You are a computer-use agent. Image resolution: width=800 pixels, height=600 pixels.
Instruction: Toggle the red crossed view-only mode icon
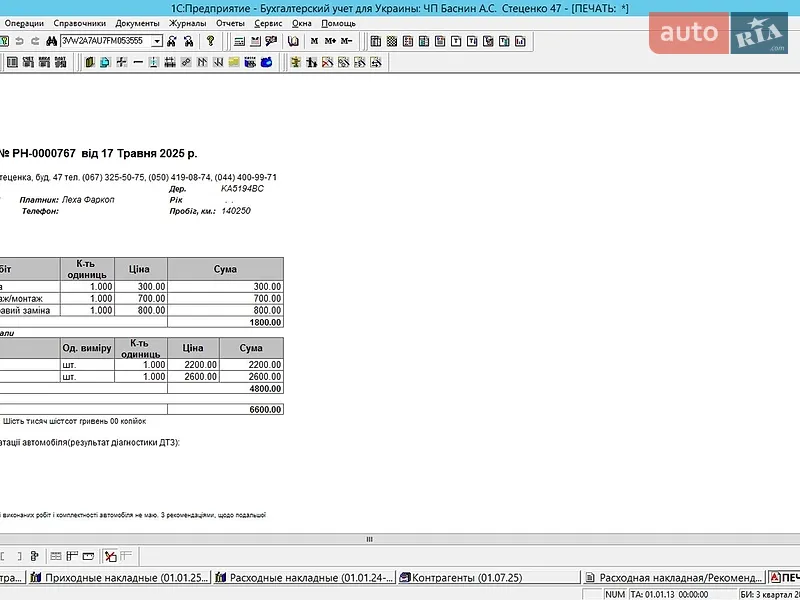tap(110, 556)
